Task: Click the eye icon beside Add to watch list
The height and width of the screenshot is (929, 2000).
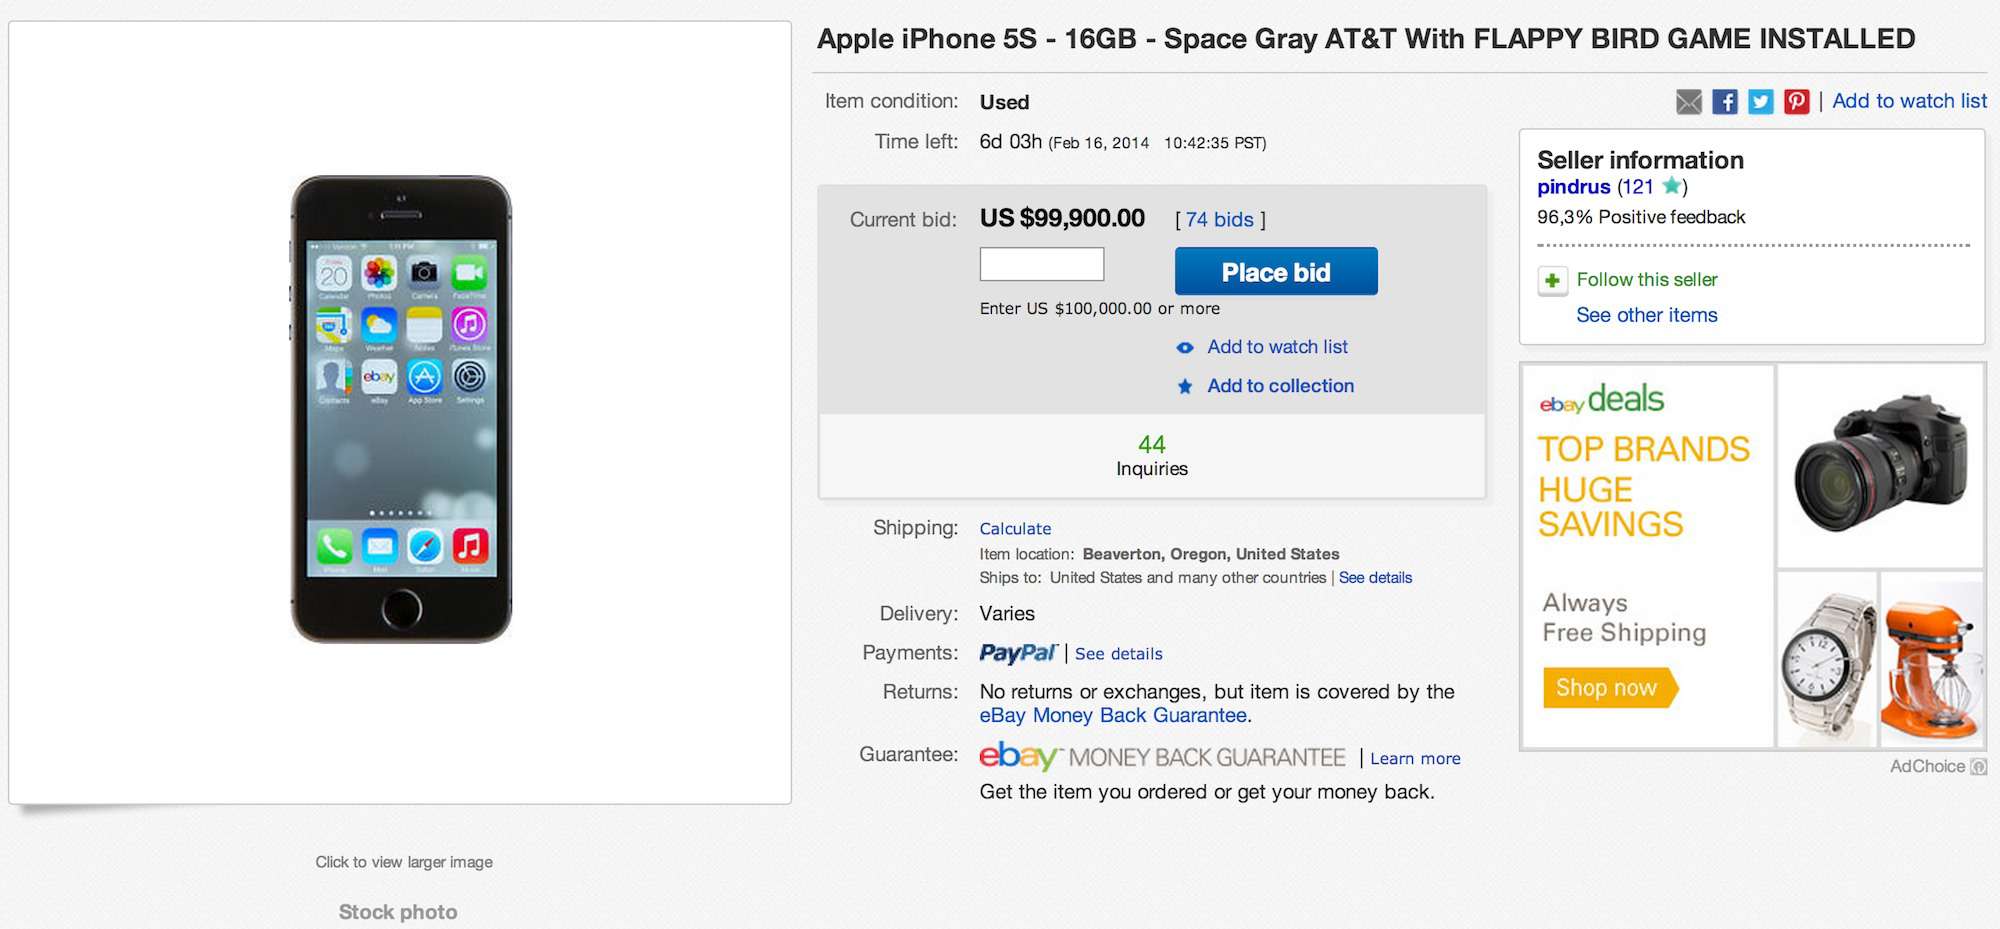Action: click(1185, 348)
